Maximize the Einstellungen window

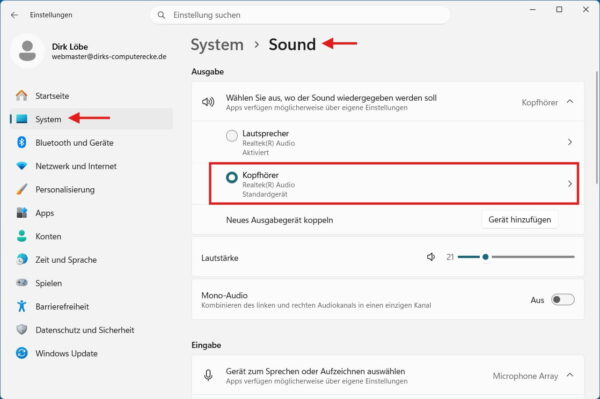559,10
